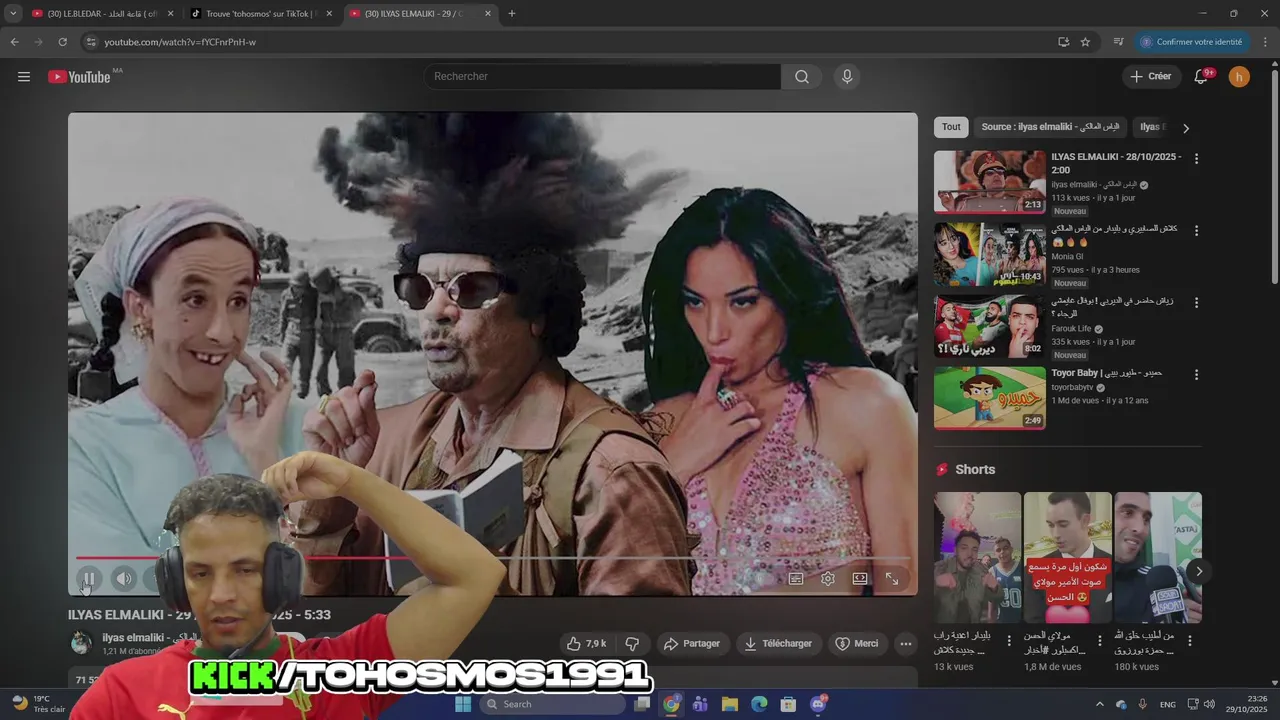This screenshot has height=720, width=1280.
Task: Open a new browser tab
Action: 512,14
